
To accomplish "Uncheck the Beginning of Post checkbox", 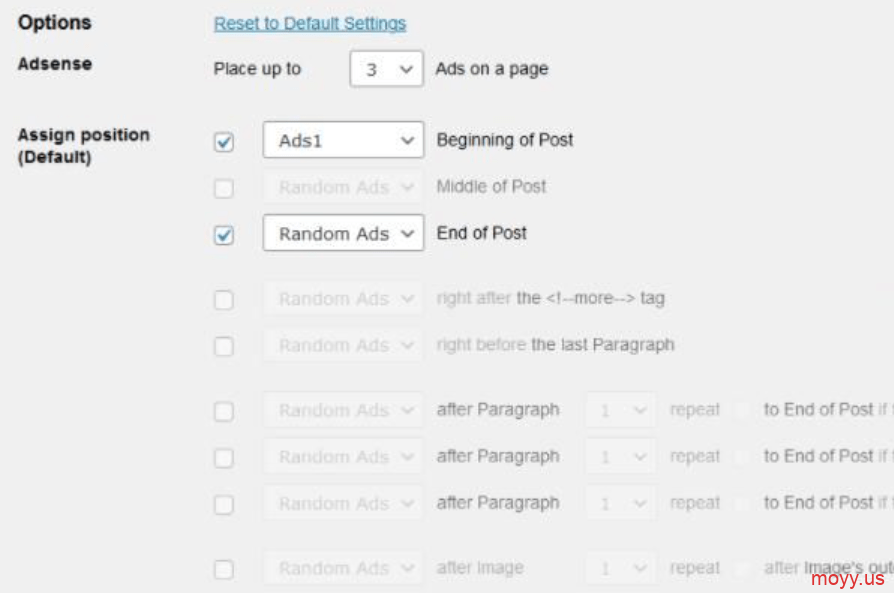I will (x=224, y=141).
